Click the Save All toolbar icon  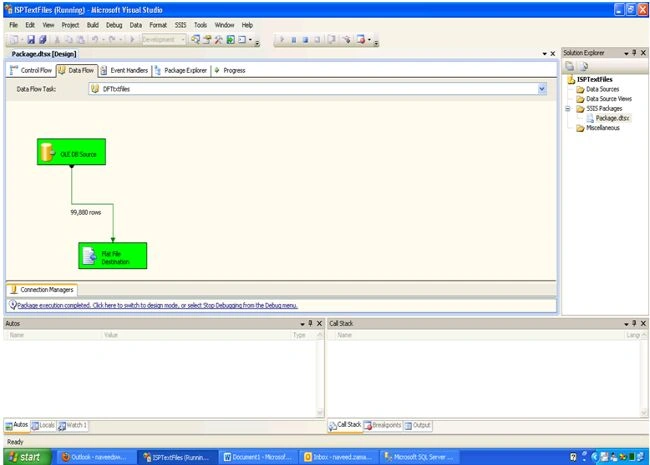click(43, 39)
